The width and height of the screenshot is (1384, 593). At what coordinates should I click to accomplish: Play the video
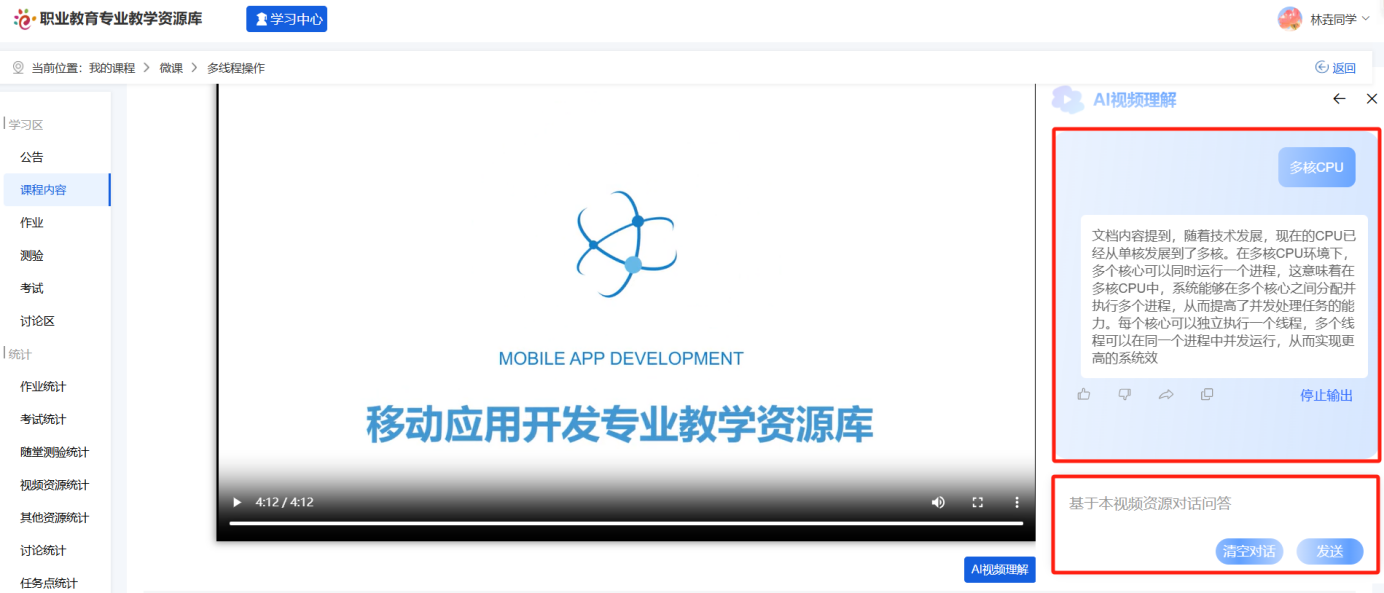pos(236,502)
